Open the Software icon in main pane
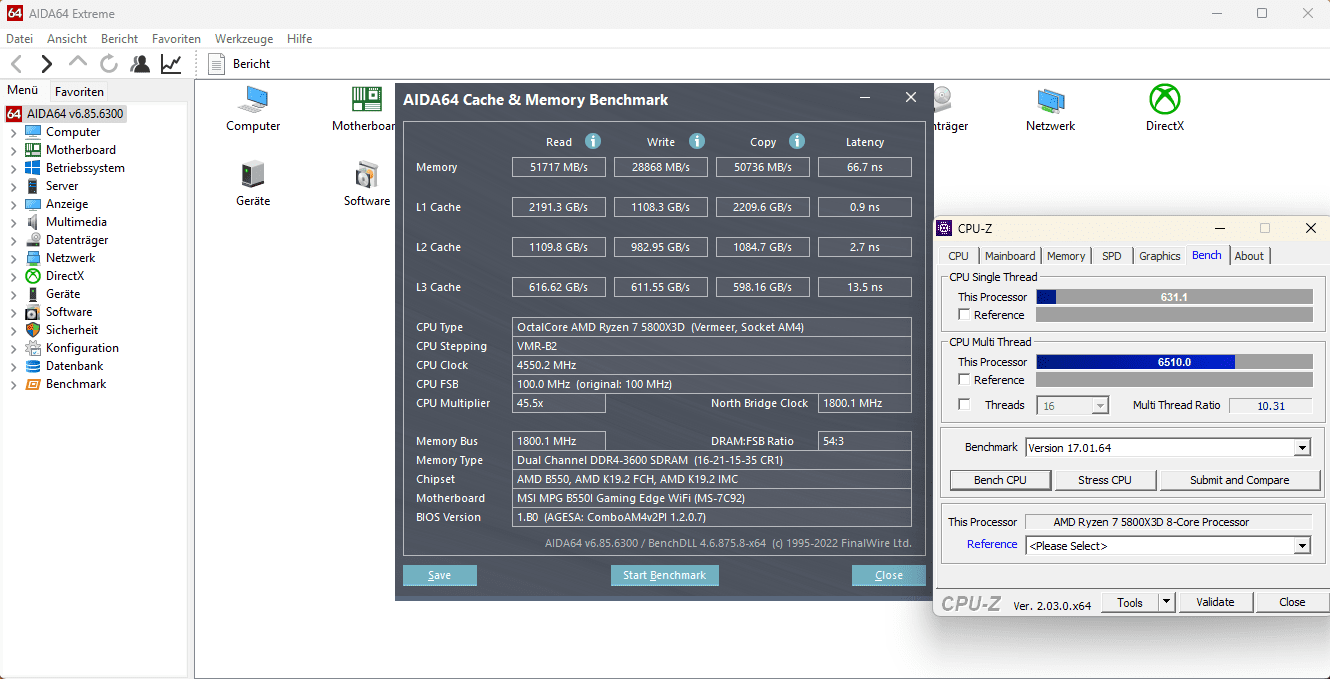This screenshot has height=679, width=1330. click(367, 184)
